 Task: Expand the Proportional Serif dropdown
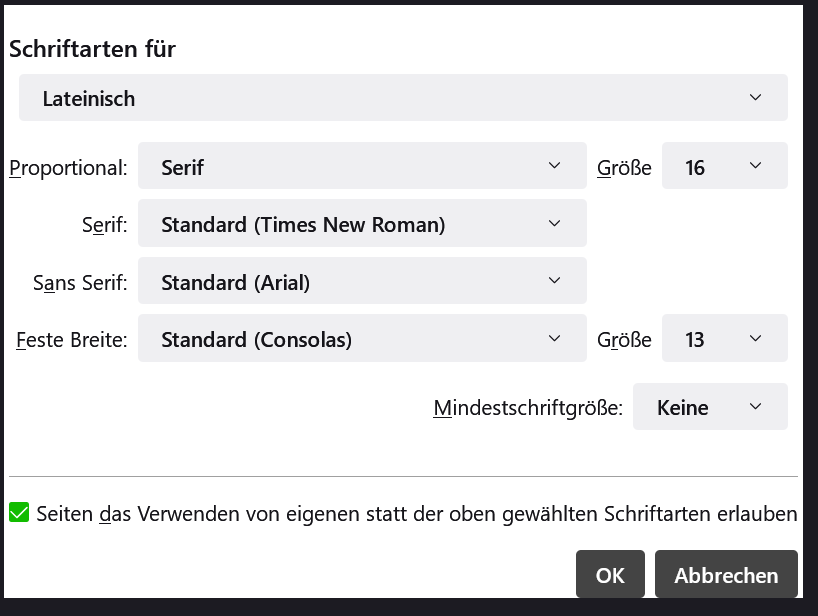click(x=361, y=166)
